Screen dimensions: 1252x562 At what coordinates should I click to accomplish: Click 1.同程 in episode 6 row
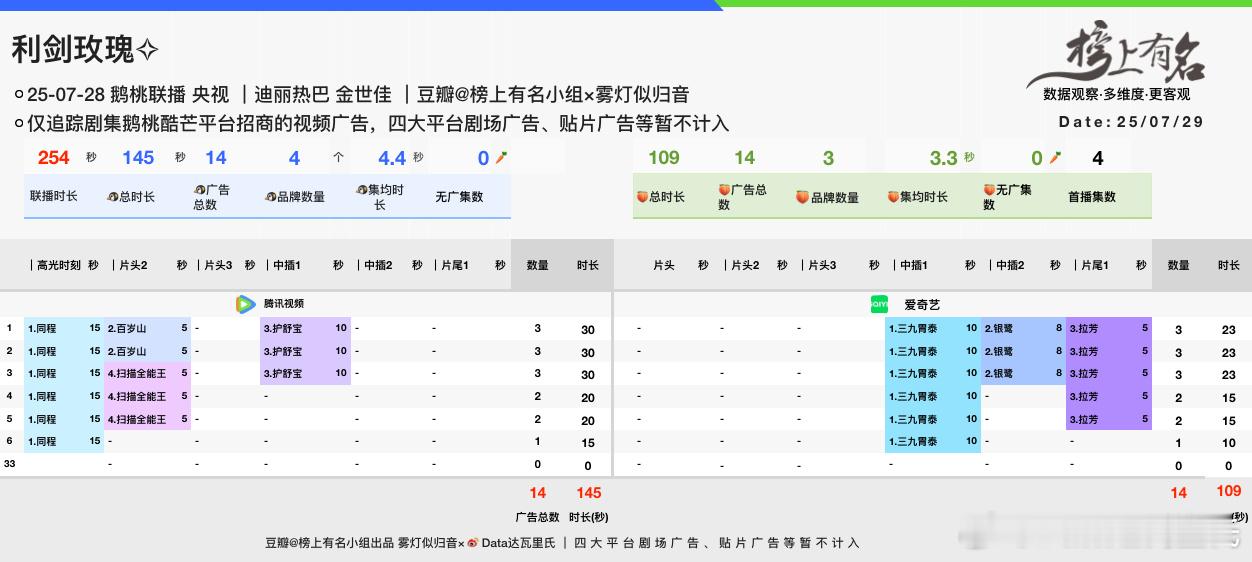(42, 442)
